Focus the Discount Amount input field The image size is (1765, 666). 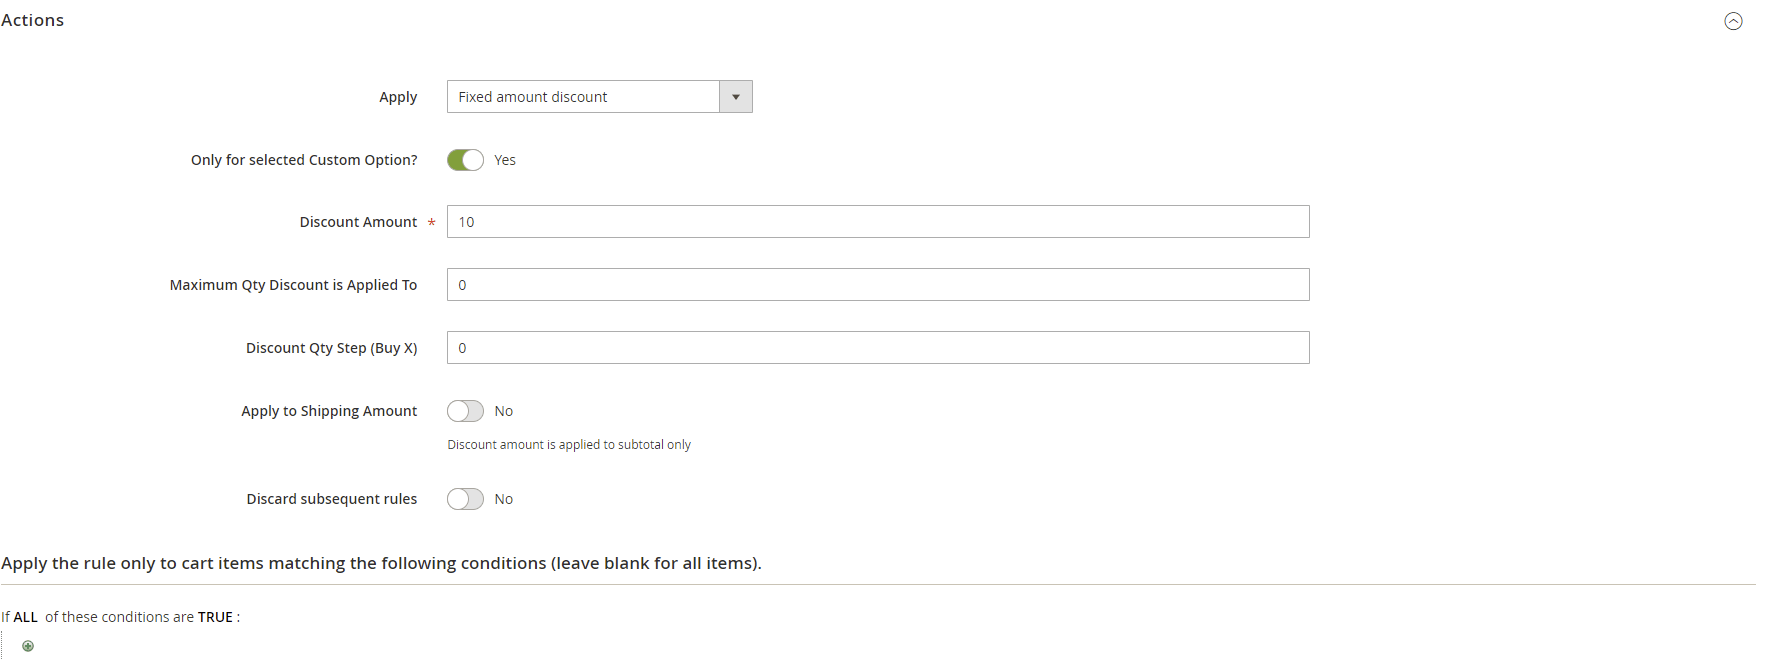[877, 222]
